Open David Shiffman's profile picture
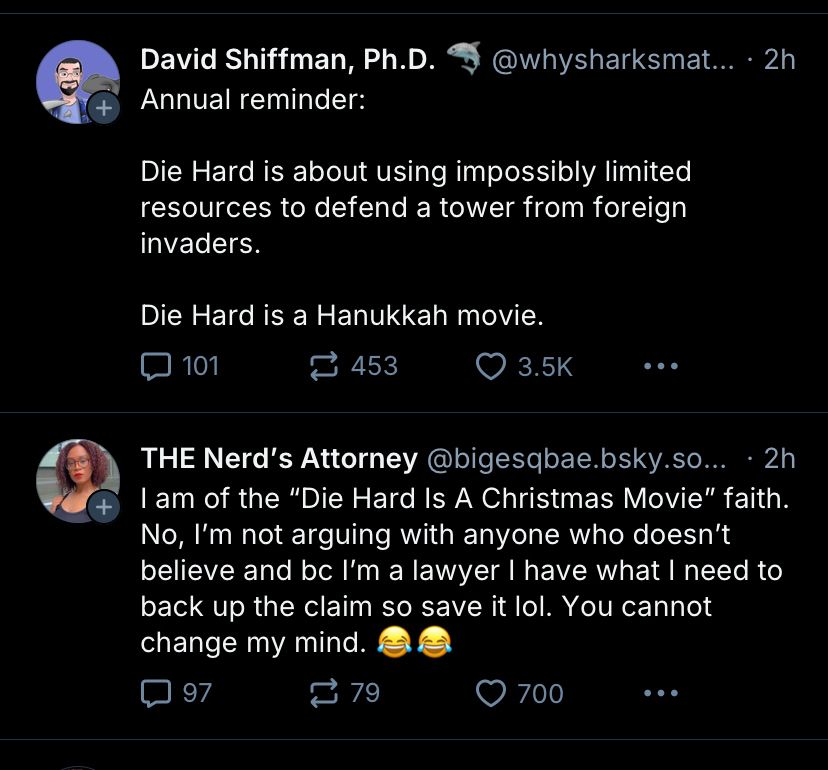 pyautogui.click(x=78, y=82)
